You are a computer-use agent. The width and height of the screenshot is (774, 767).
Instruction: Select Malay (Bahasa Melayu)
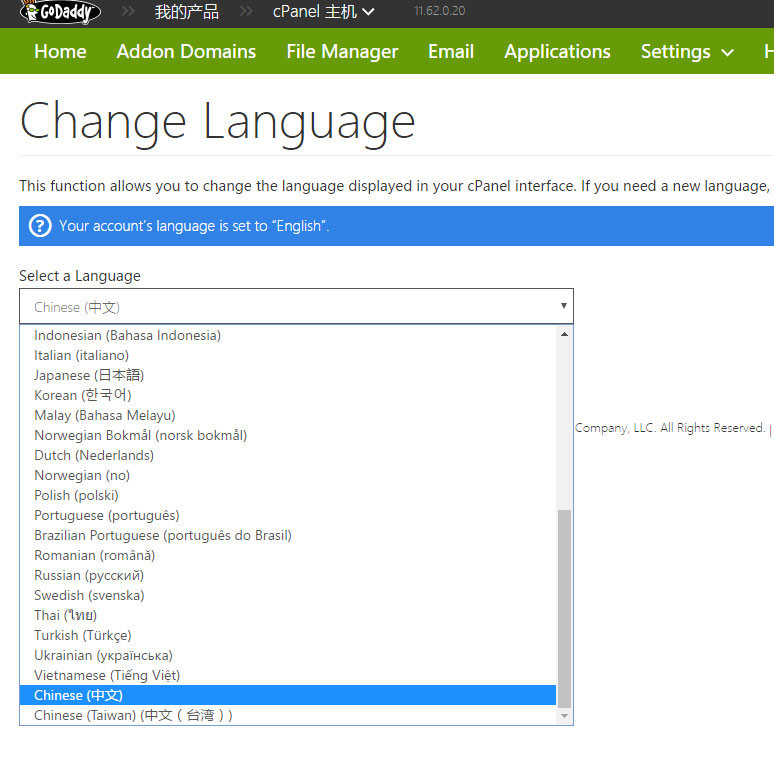(x=288, y=416)
